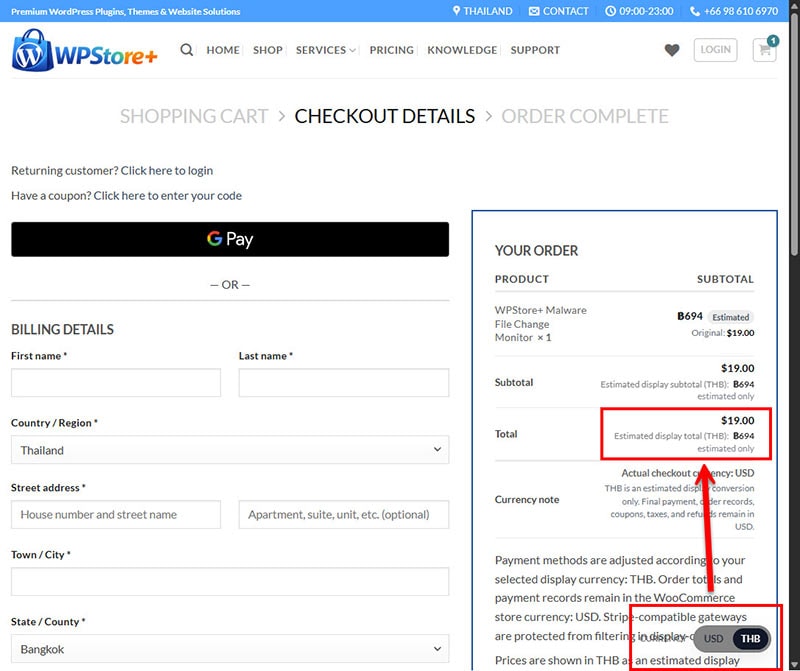The image size is (800, 671).
Task: Select THB in the currency switcher
Action: point(750,638)
